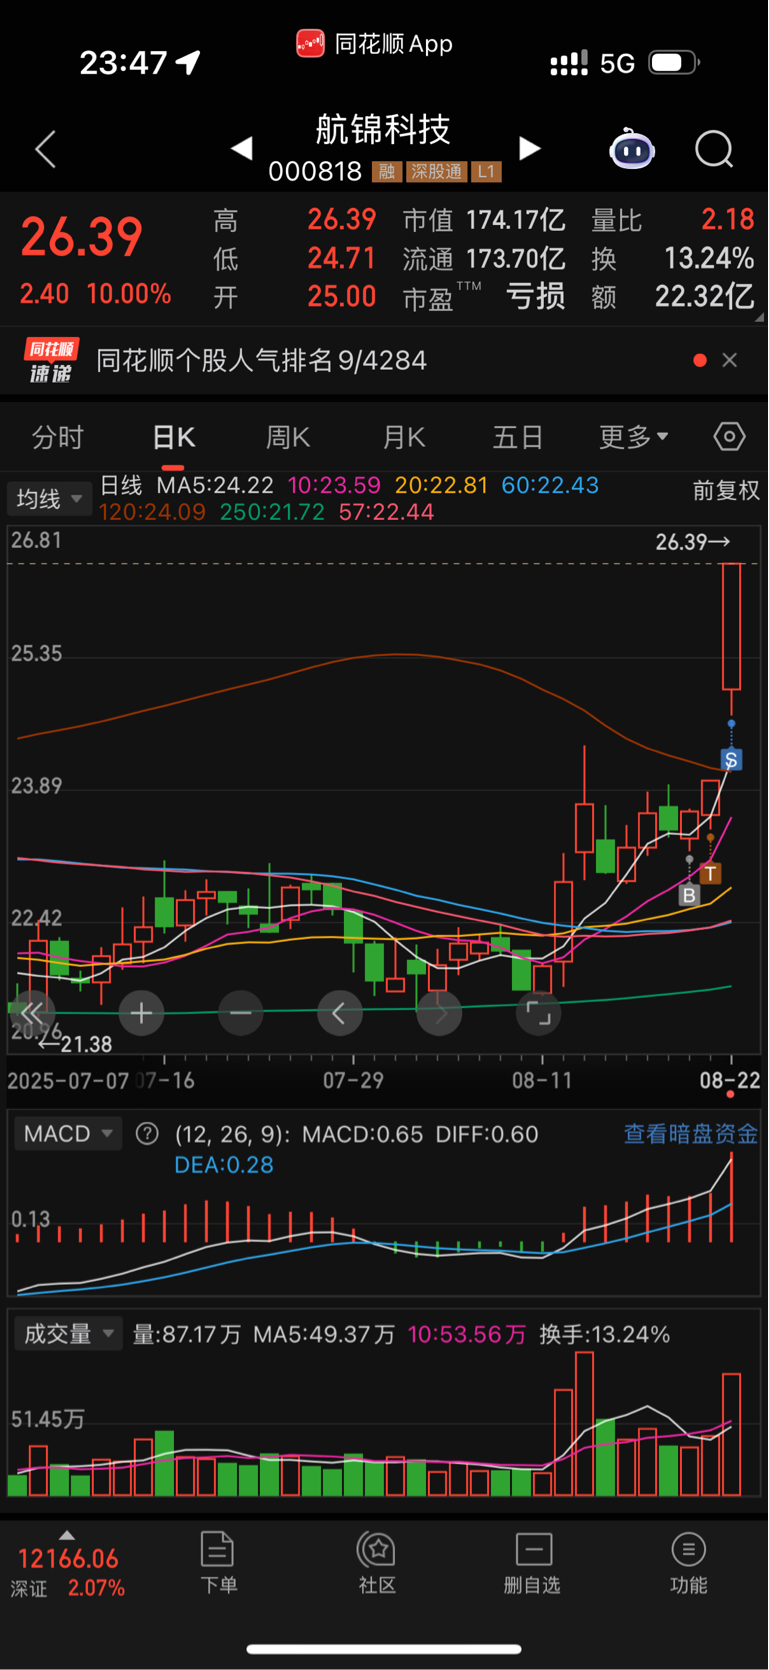Image resolution: width=769 pixels, height=1670 pixels.
Task: Switch to 五日 tab
Action: [x=518, y=437]
